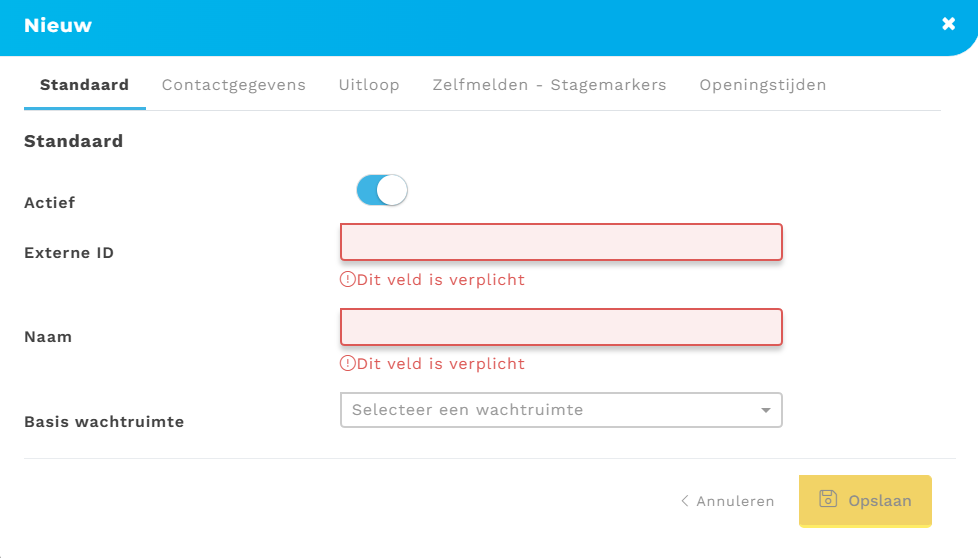Click the floppy disk icon on Opslaan
The width and height of the screenshot is (978, 558).
point(828,499)
